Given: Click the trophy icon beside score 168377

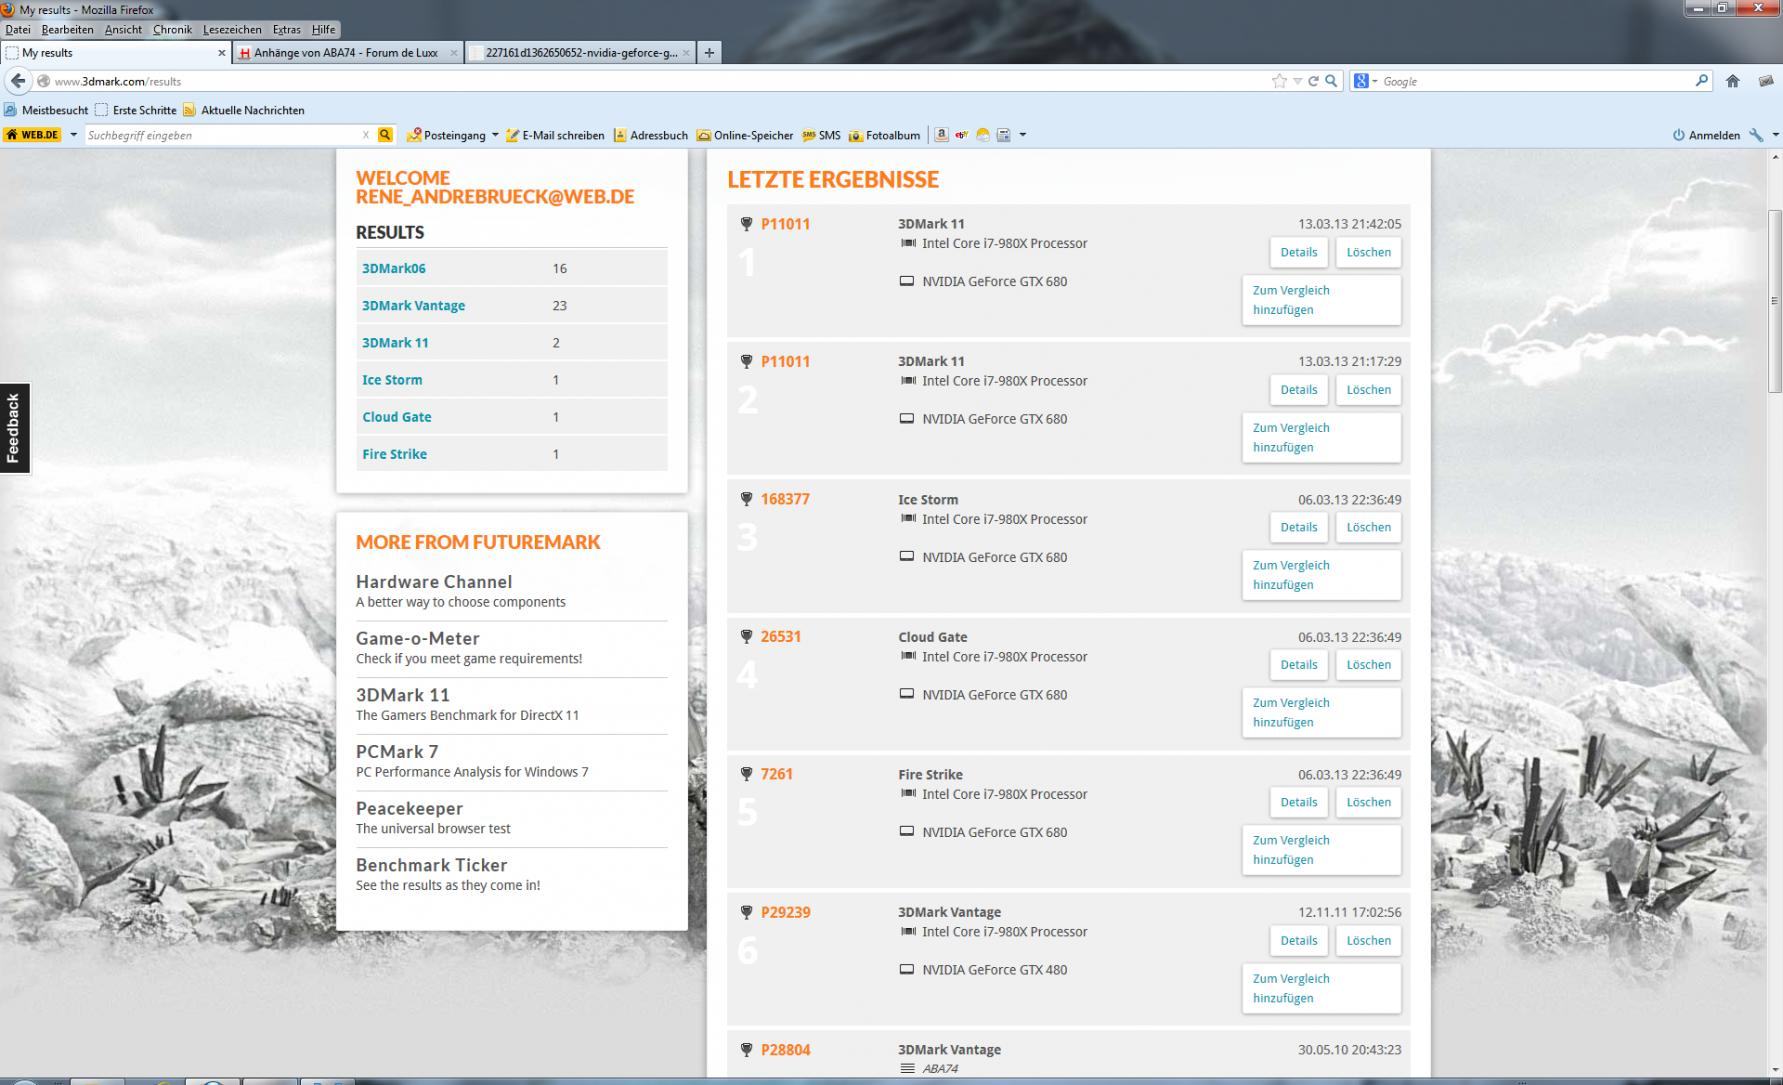Looking at the screenshot, I should [x=746, y=499].
